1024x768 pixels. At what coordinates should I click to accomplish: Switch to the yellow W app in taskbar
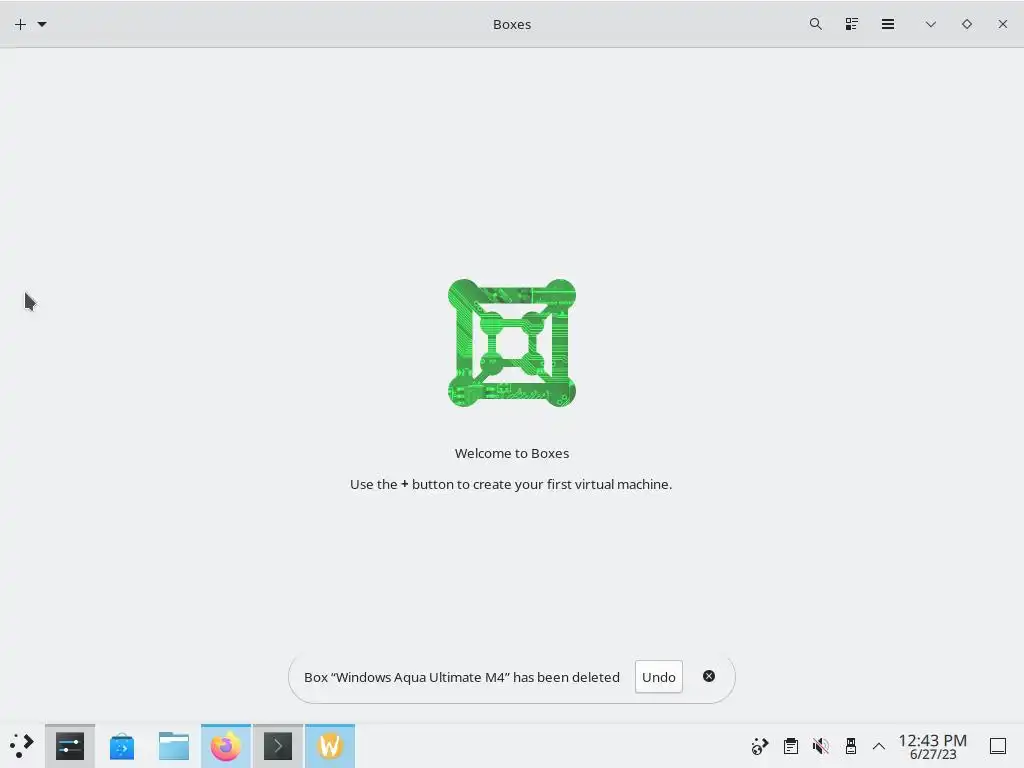[330, 746]
